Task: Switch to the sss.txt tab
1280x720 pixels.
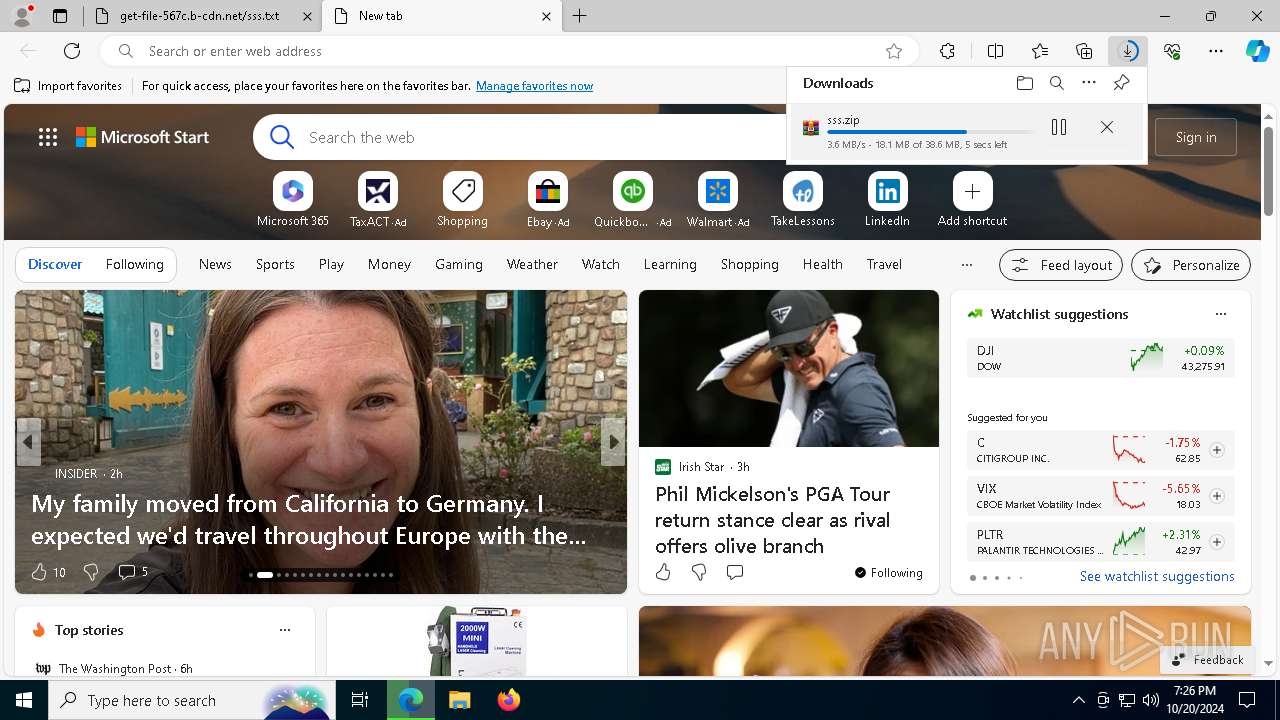Action: pos(200,16)
